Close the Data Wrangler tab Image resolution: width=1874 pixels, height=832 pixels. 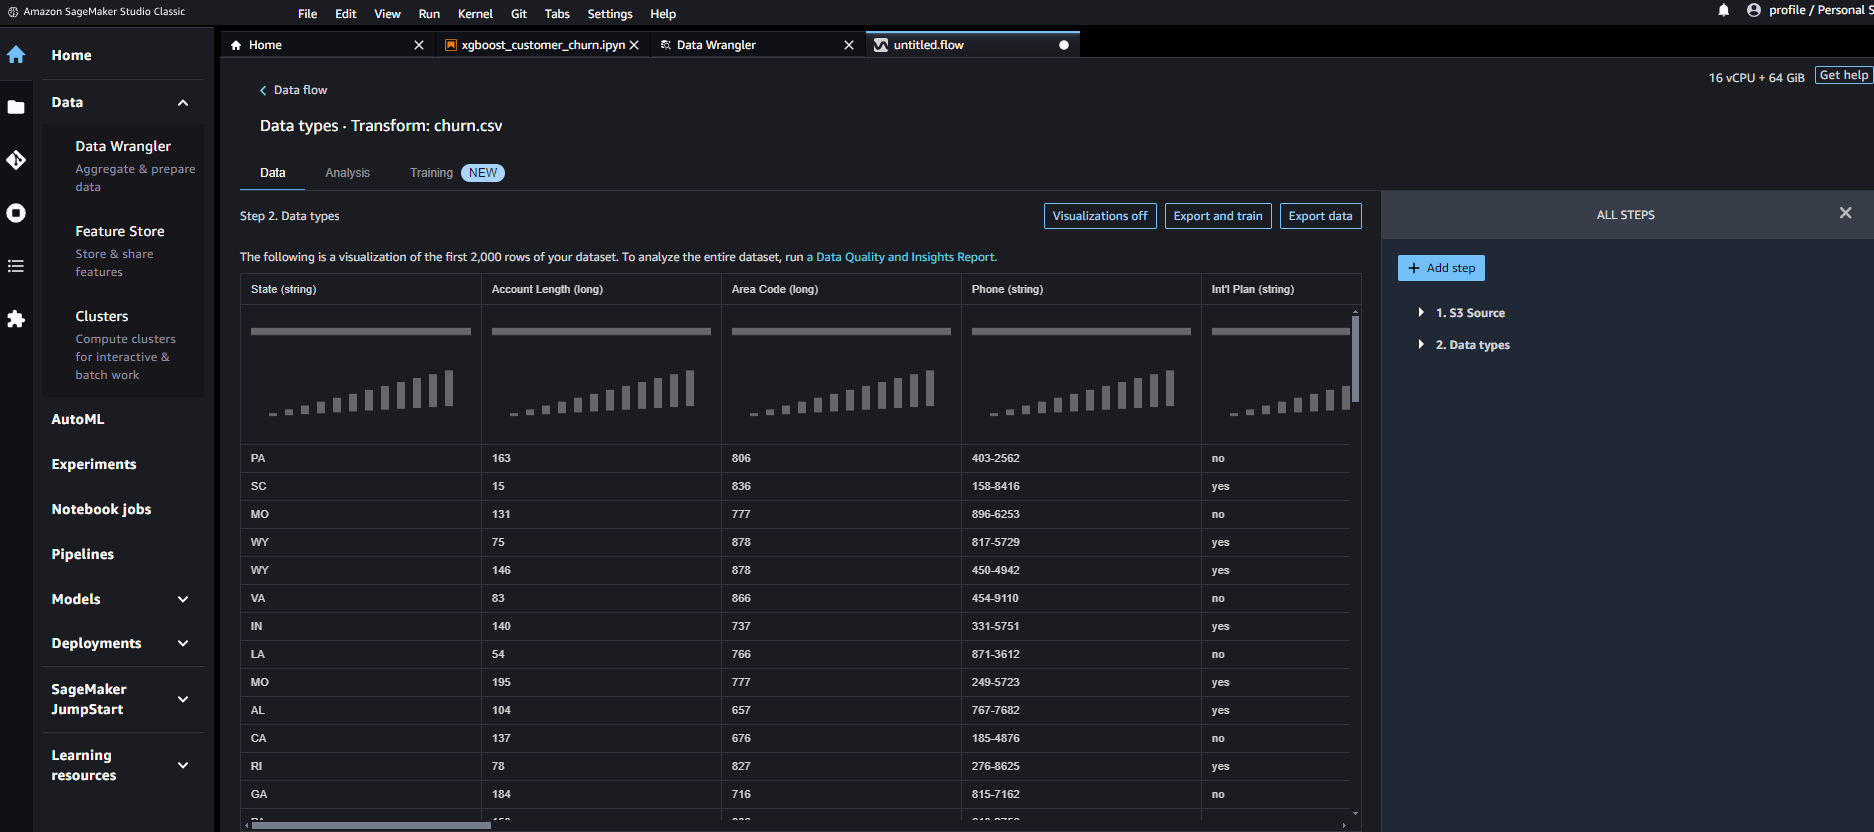(849, 45)
